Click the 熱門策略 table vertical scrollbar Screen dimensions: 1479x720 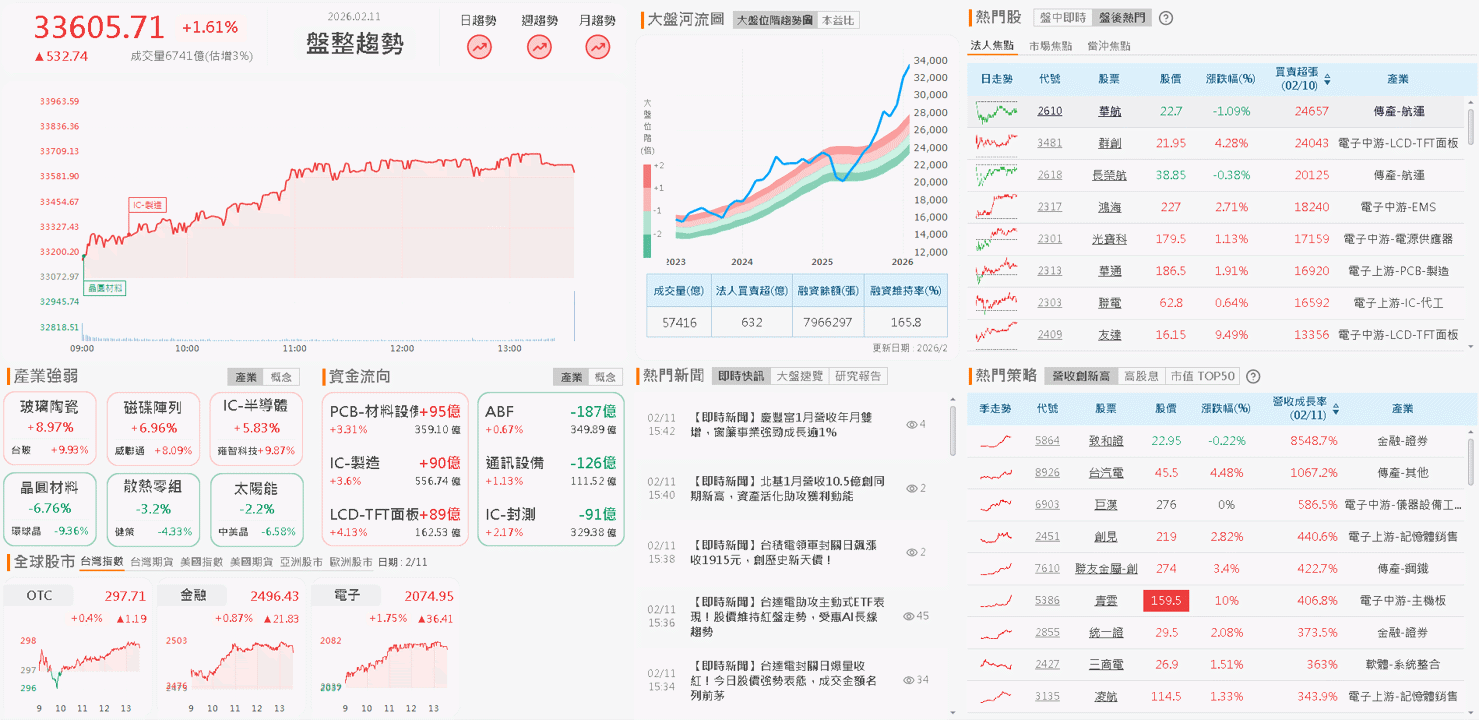[x=1471, y=462]
